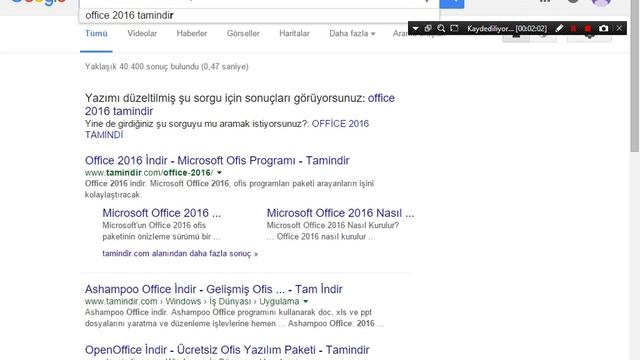Open Ashampoo Office İndir result
Screen dimensions: 640x360
[x=213, y=289]
